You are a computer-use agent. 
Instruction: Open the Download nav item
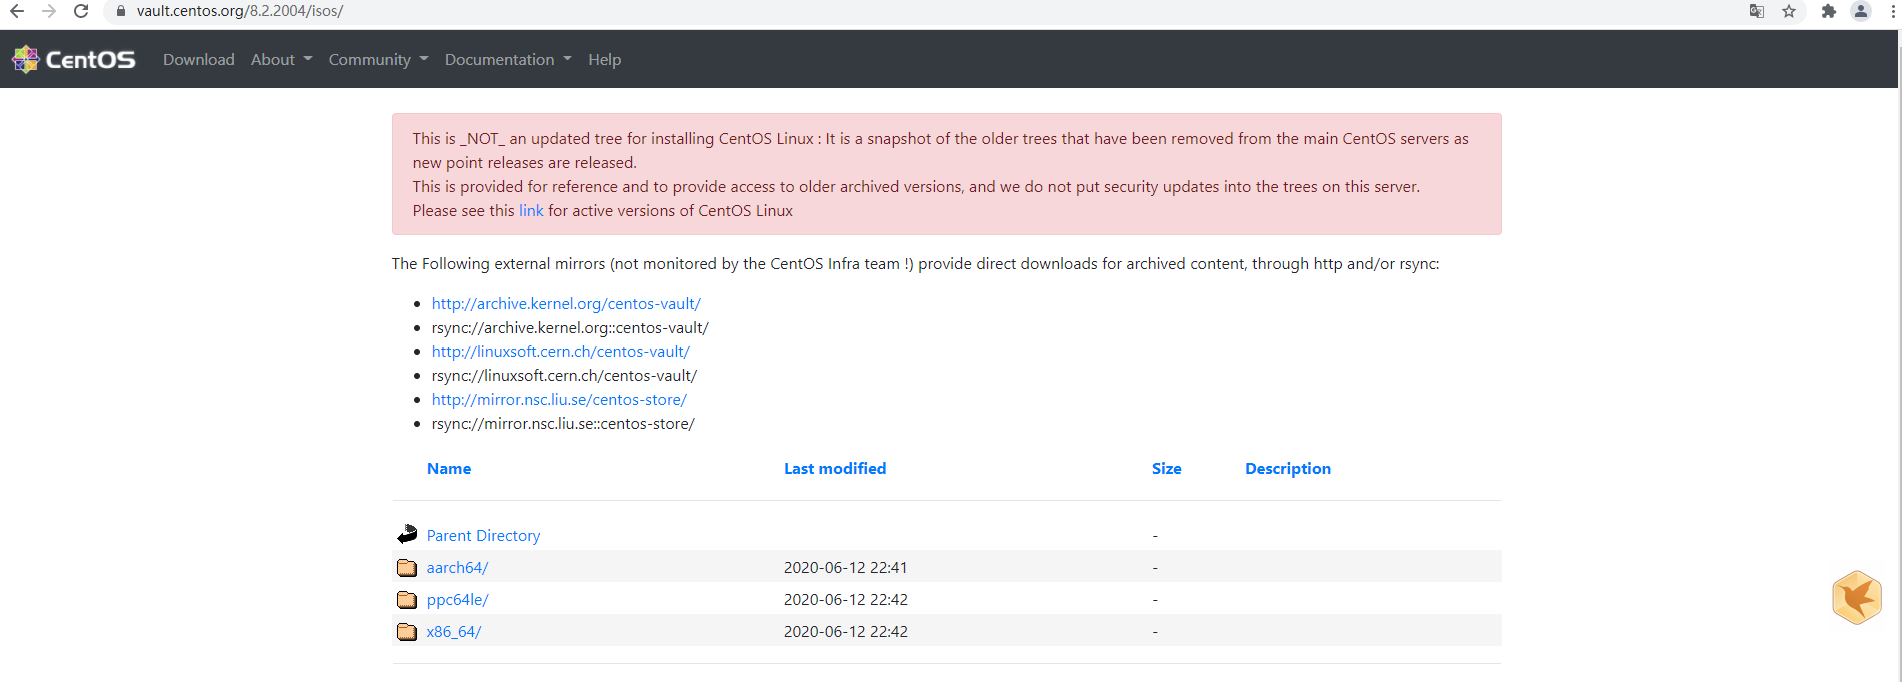(199, 59)
